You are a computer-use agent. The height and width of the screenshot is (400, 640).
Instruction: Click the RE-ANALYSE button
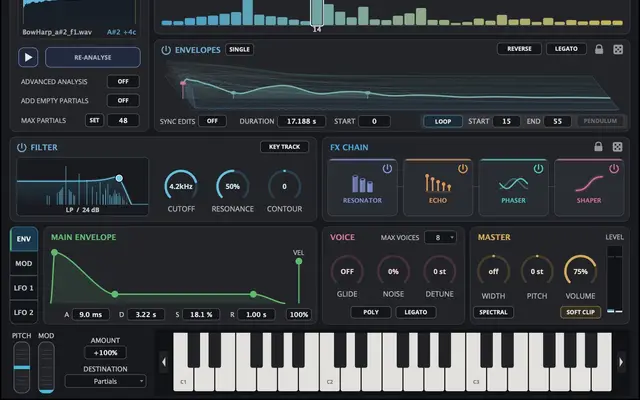click(x=93, y=57)
